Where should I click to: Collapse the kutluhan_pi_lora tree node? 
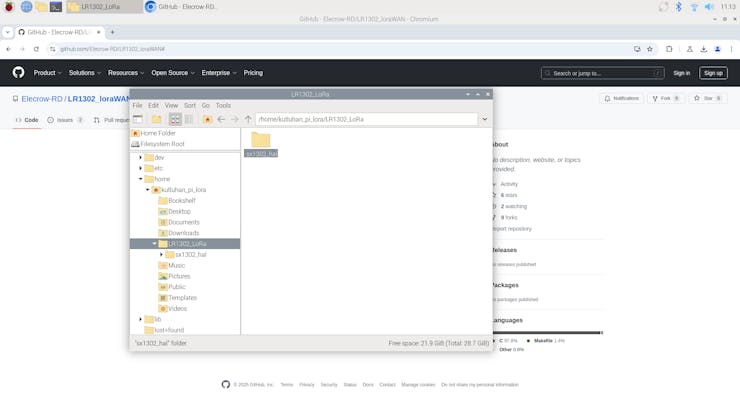click(148, 190)
